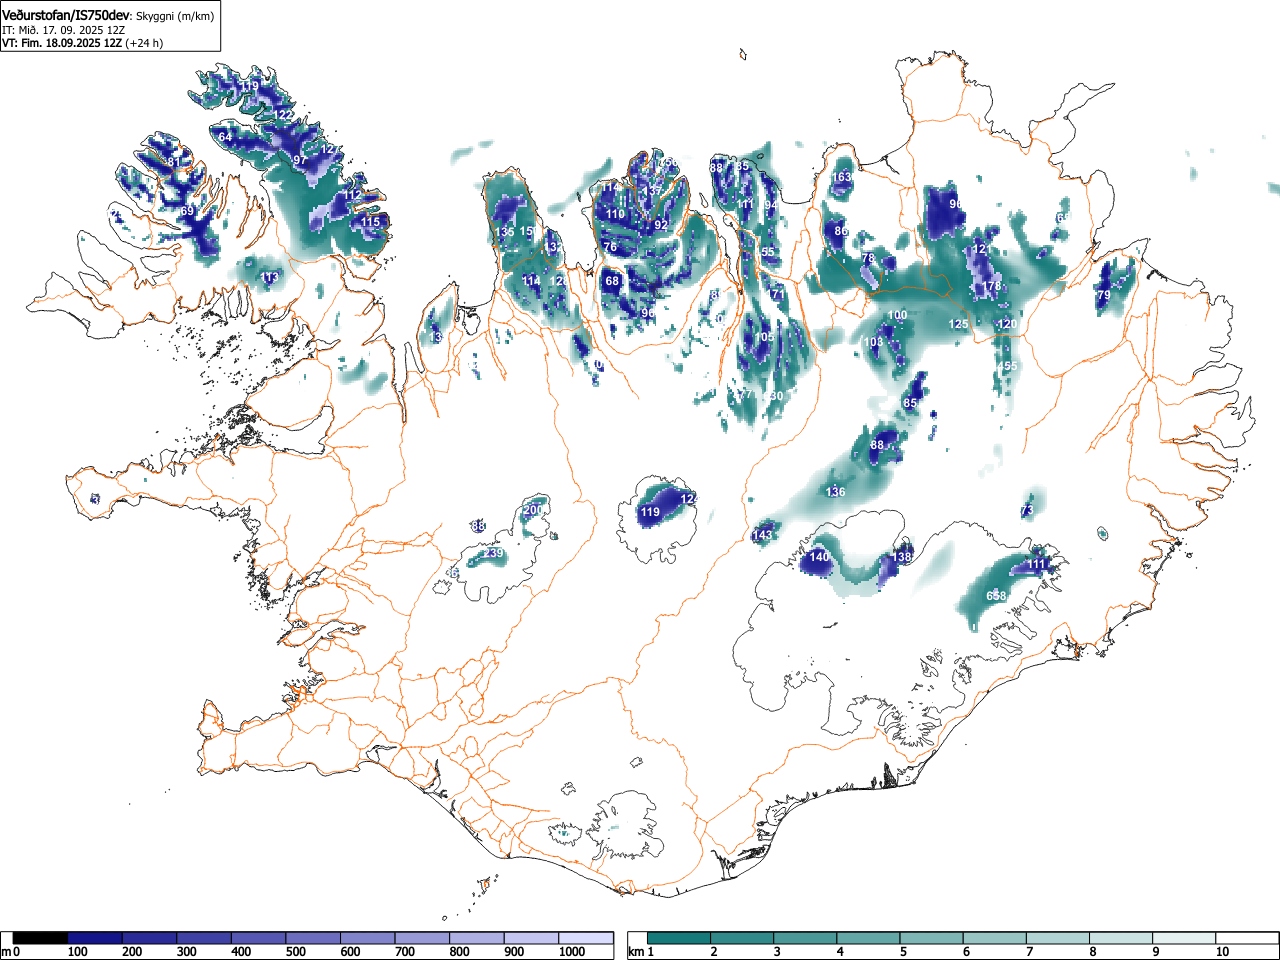
Task: Click the '86' visibility value
Action: click(x=841, y=231)
